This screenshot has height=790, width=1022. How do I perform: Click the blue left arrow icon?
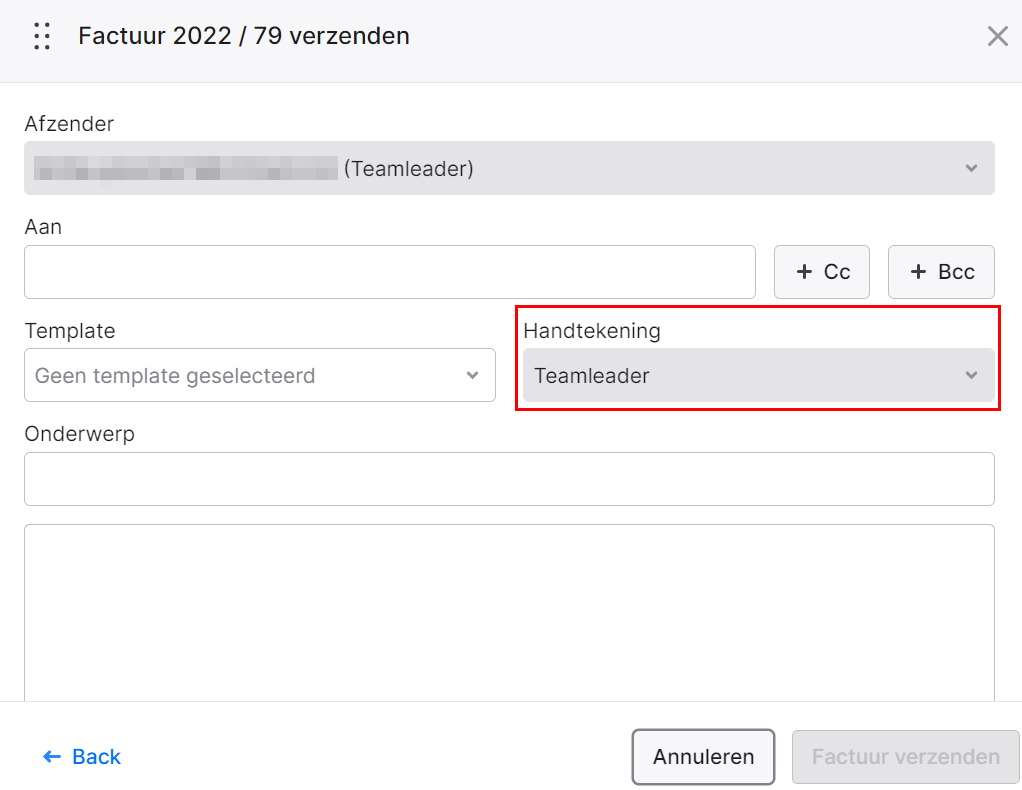tap(51, 757)
